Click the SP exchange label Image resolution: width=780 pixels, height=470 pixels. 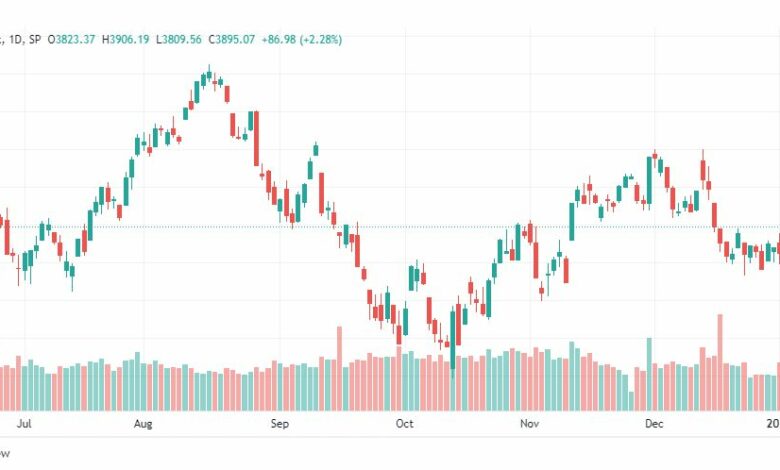tap(34, 39)
